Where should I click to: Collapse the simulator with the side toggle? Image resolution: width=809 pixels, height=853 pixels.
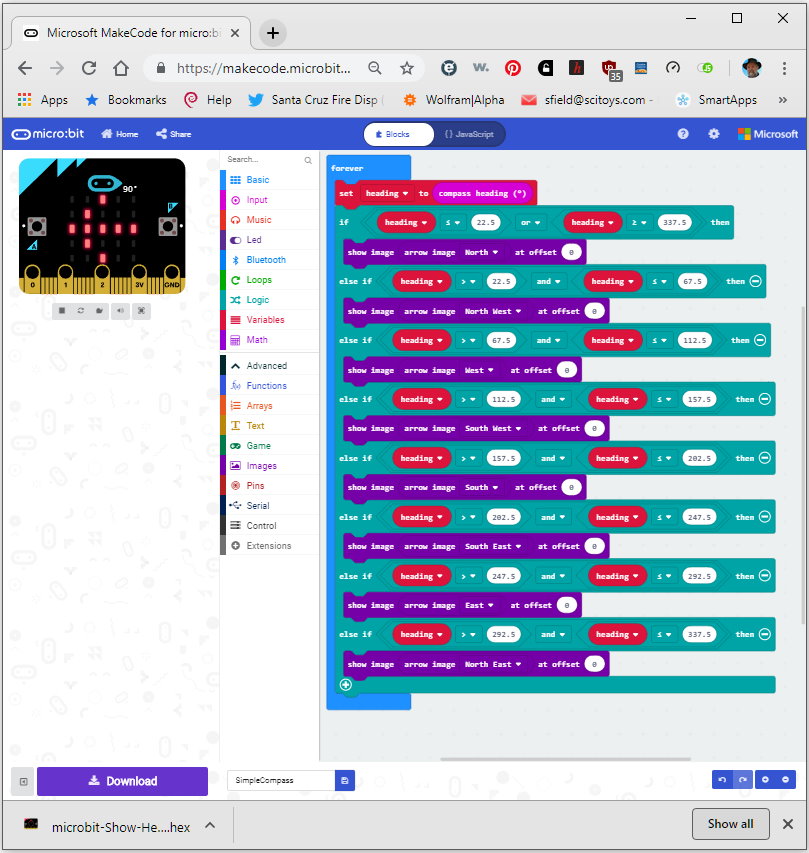(x=24, y=781)
